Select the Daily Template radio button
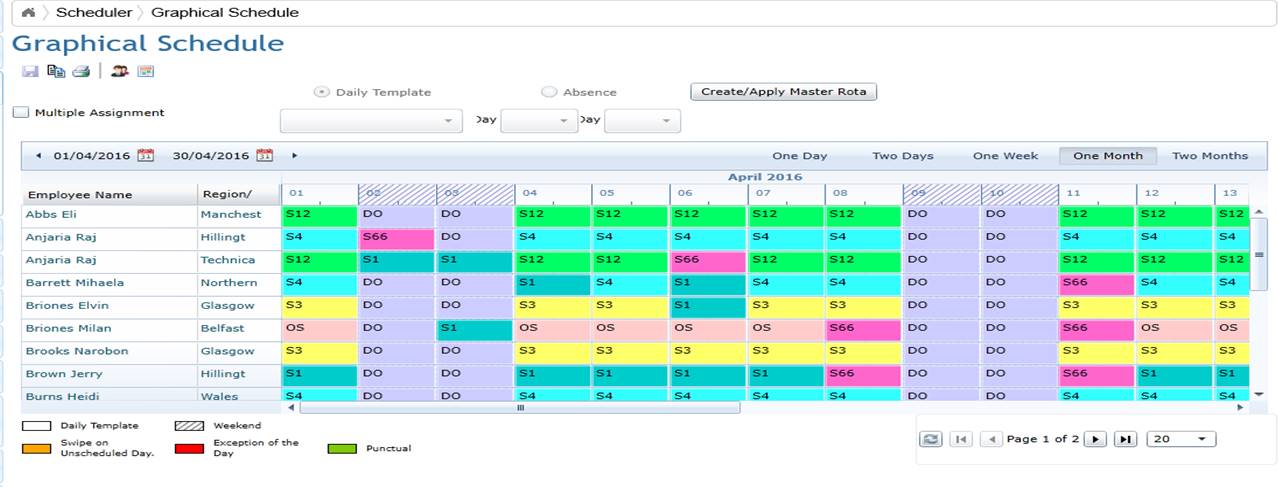Screen dimensions: 1278x487 tap(322, 92)
